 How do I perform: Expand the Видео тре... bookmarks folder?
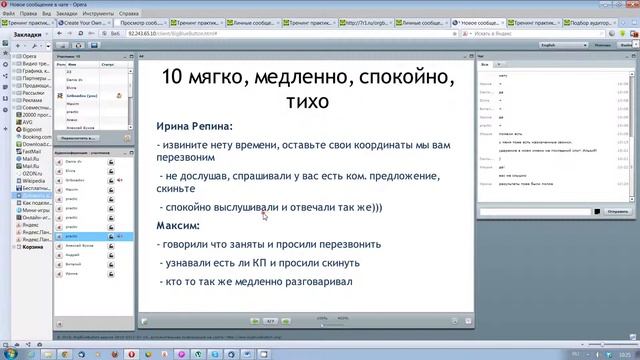pyautogui.click(x=14, y=64)
